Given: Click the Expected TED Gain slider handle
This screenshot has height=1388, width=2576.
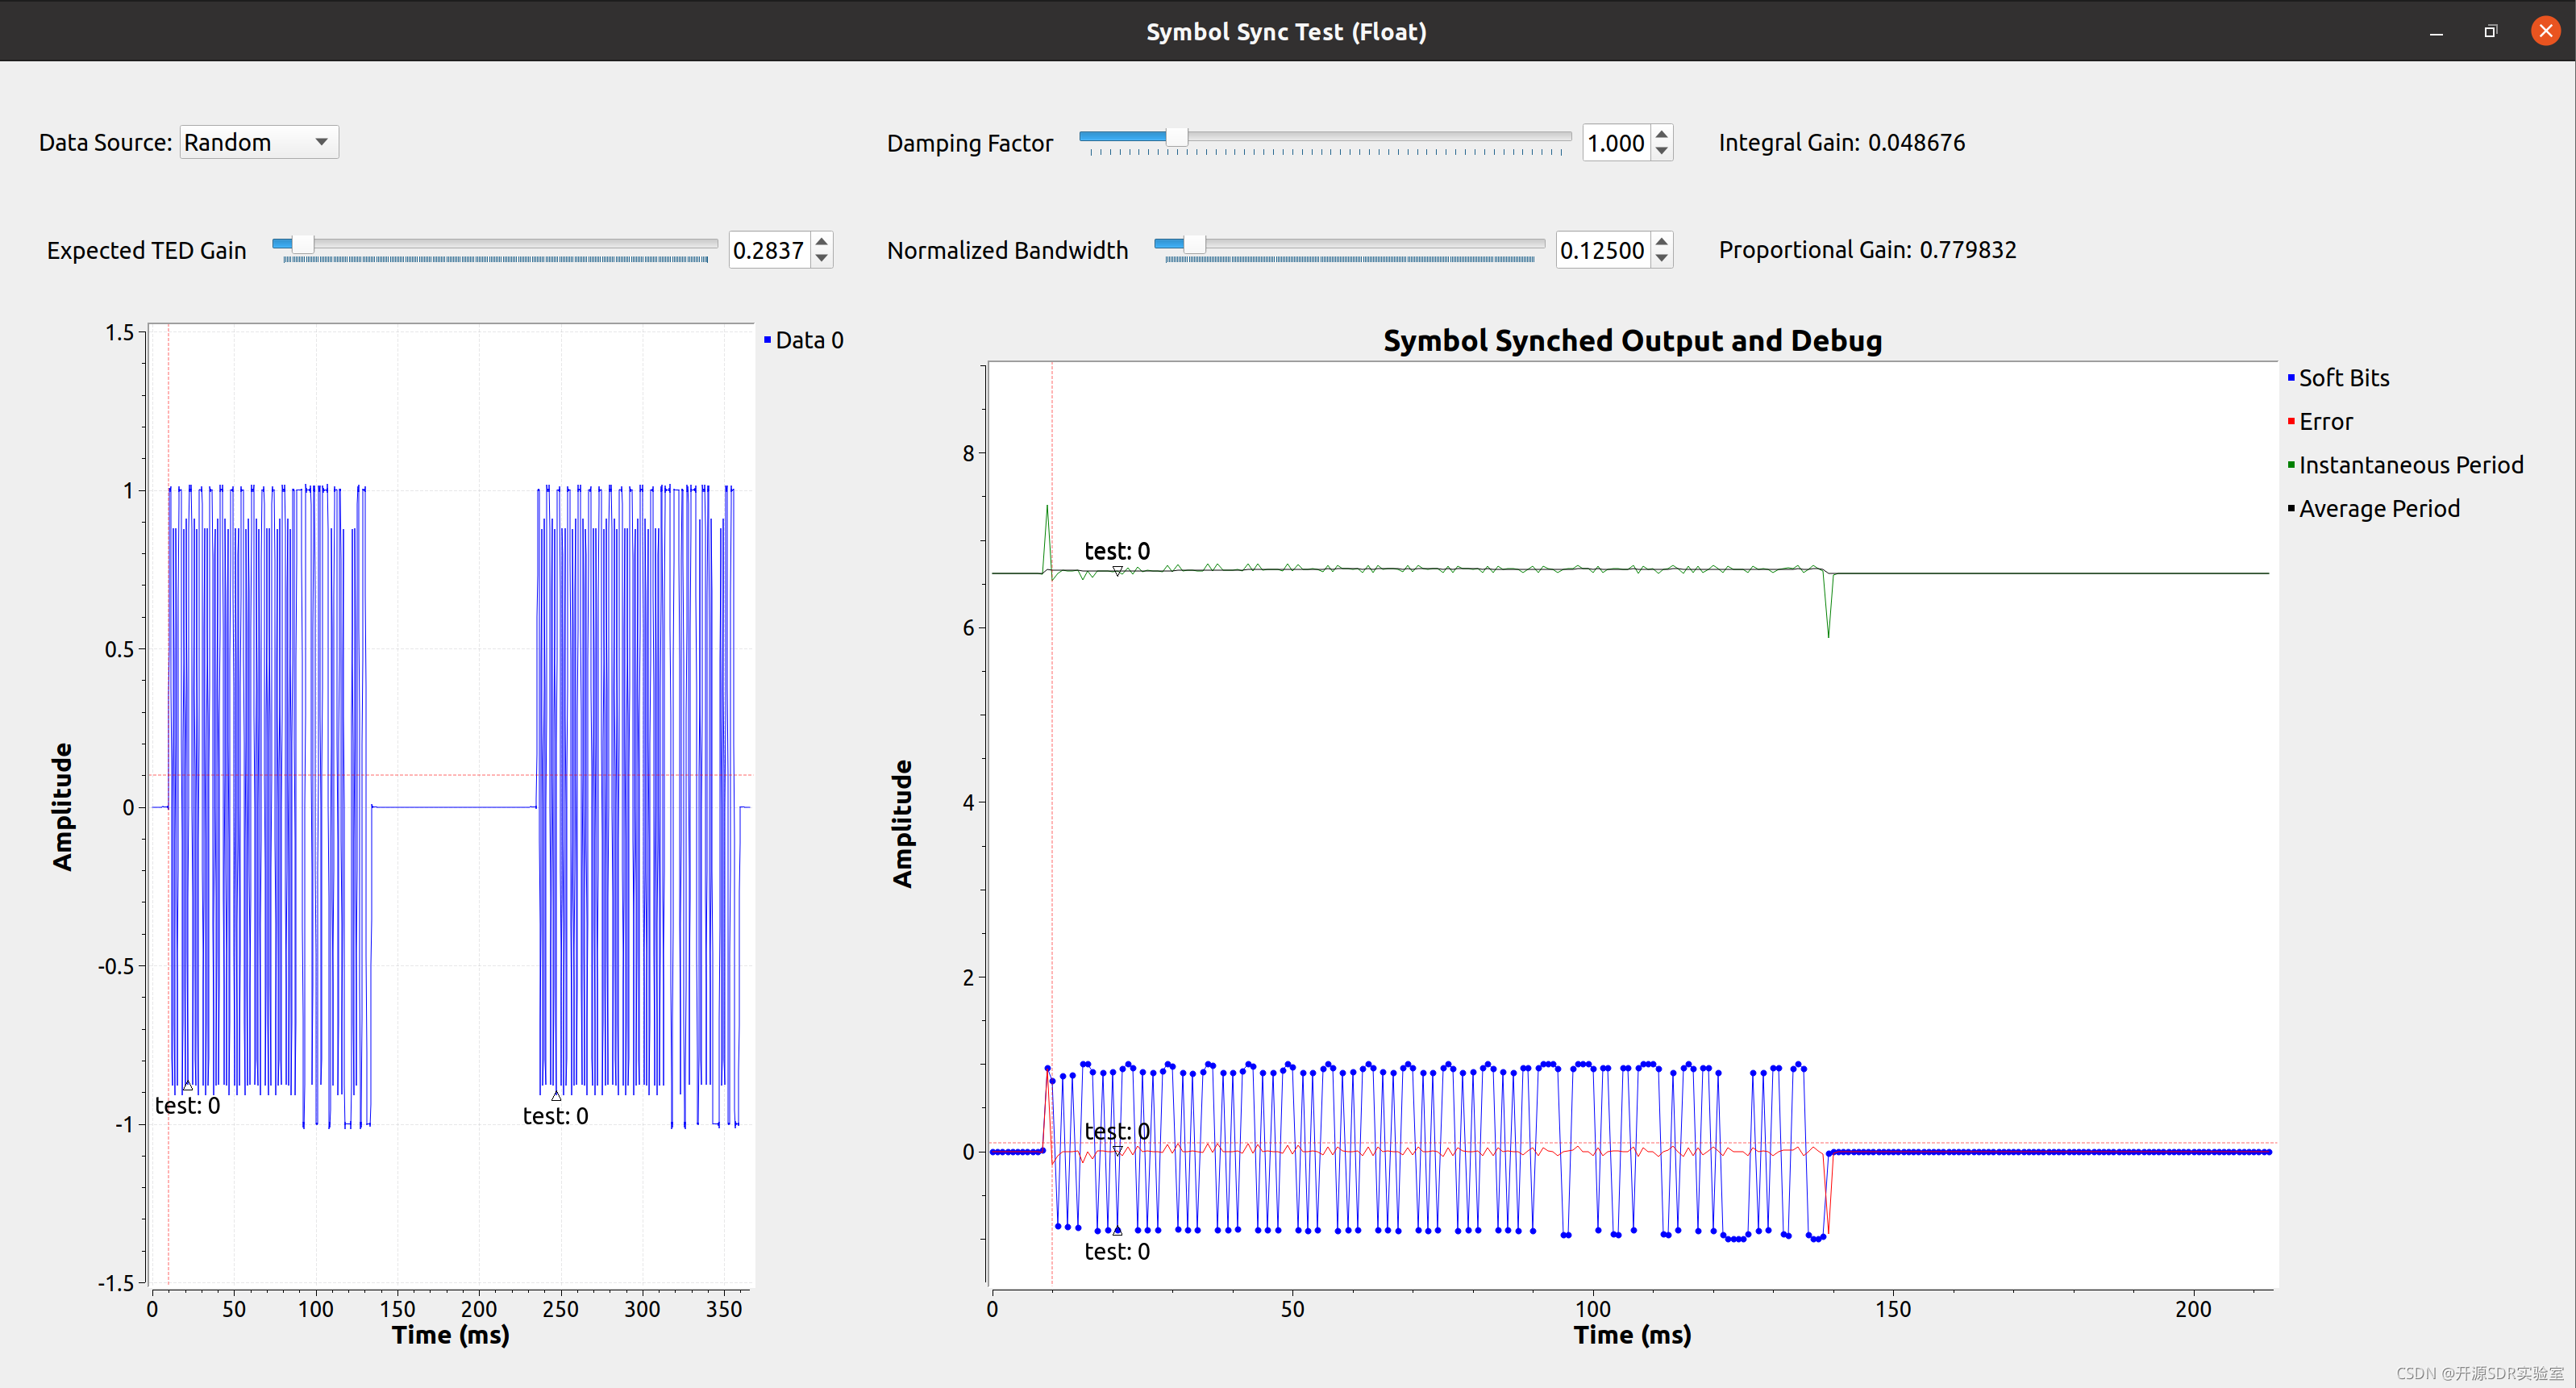Looking at the screenshot, I should [x=303, y=244].
